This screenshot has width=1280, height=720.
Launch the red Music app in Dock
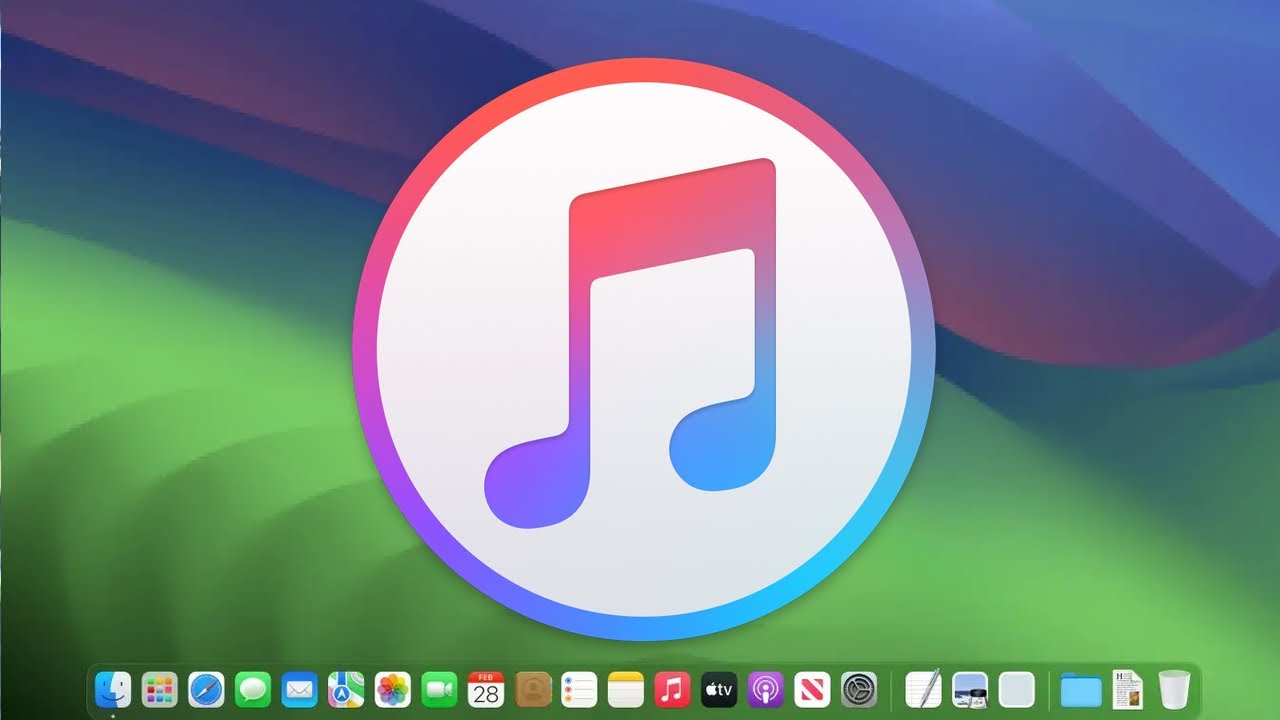tap(673, 689)
